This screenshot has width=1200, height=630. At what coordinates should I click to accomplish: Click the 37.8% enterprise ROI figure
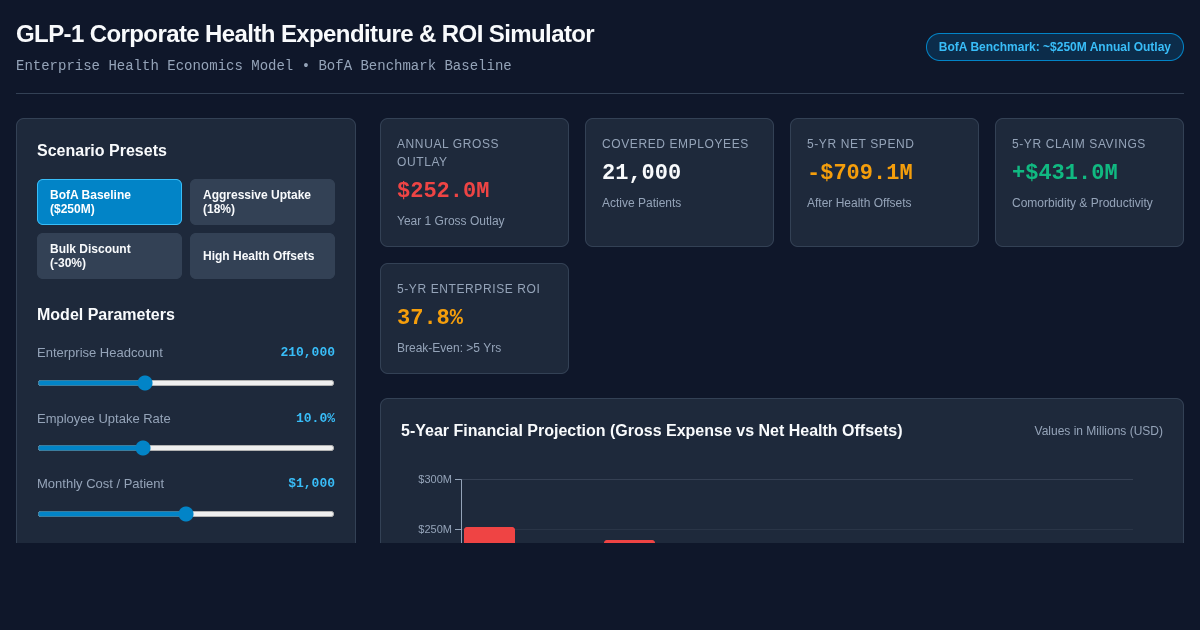point(430,318)
